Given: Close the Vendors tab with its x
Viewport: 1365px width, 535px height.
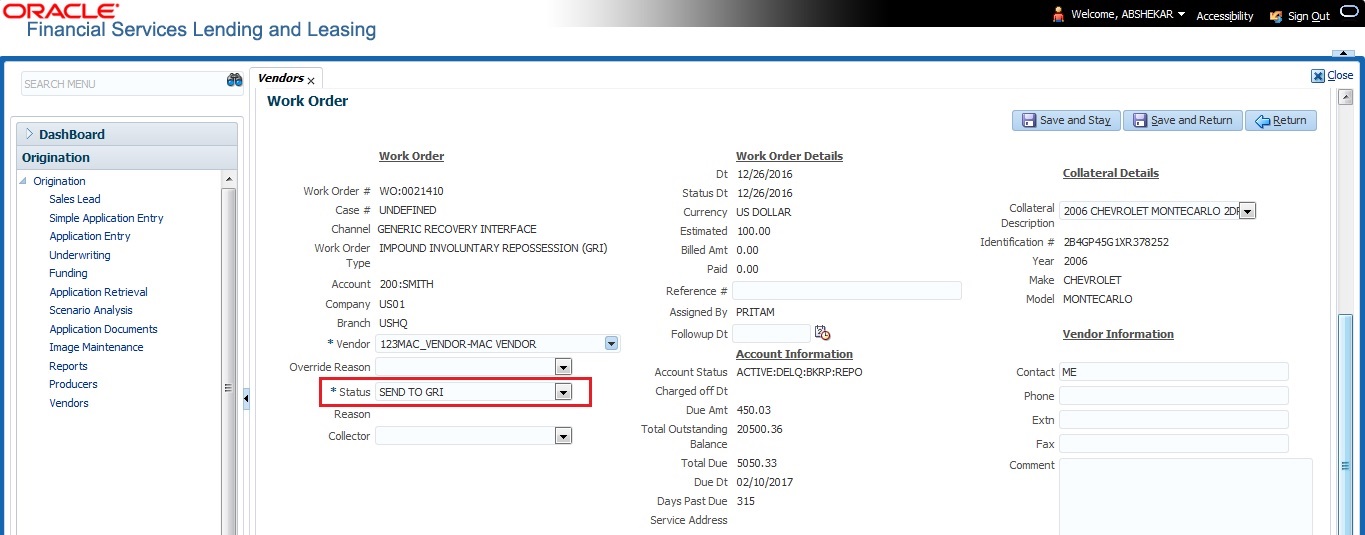Looking at the screenshot, I should [x=311, y=80].
